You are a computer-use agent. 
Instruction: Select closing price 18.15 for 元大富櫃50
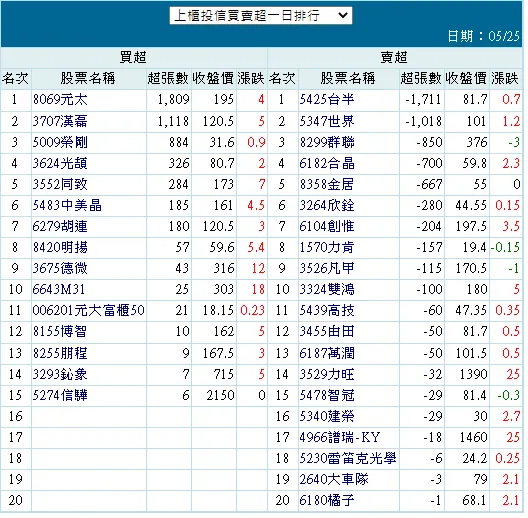point(218,310)
